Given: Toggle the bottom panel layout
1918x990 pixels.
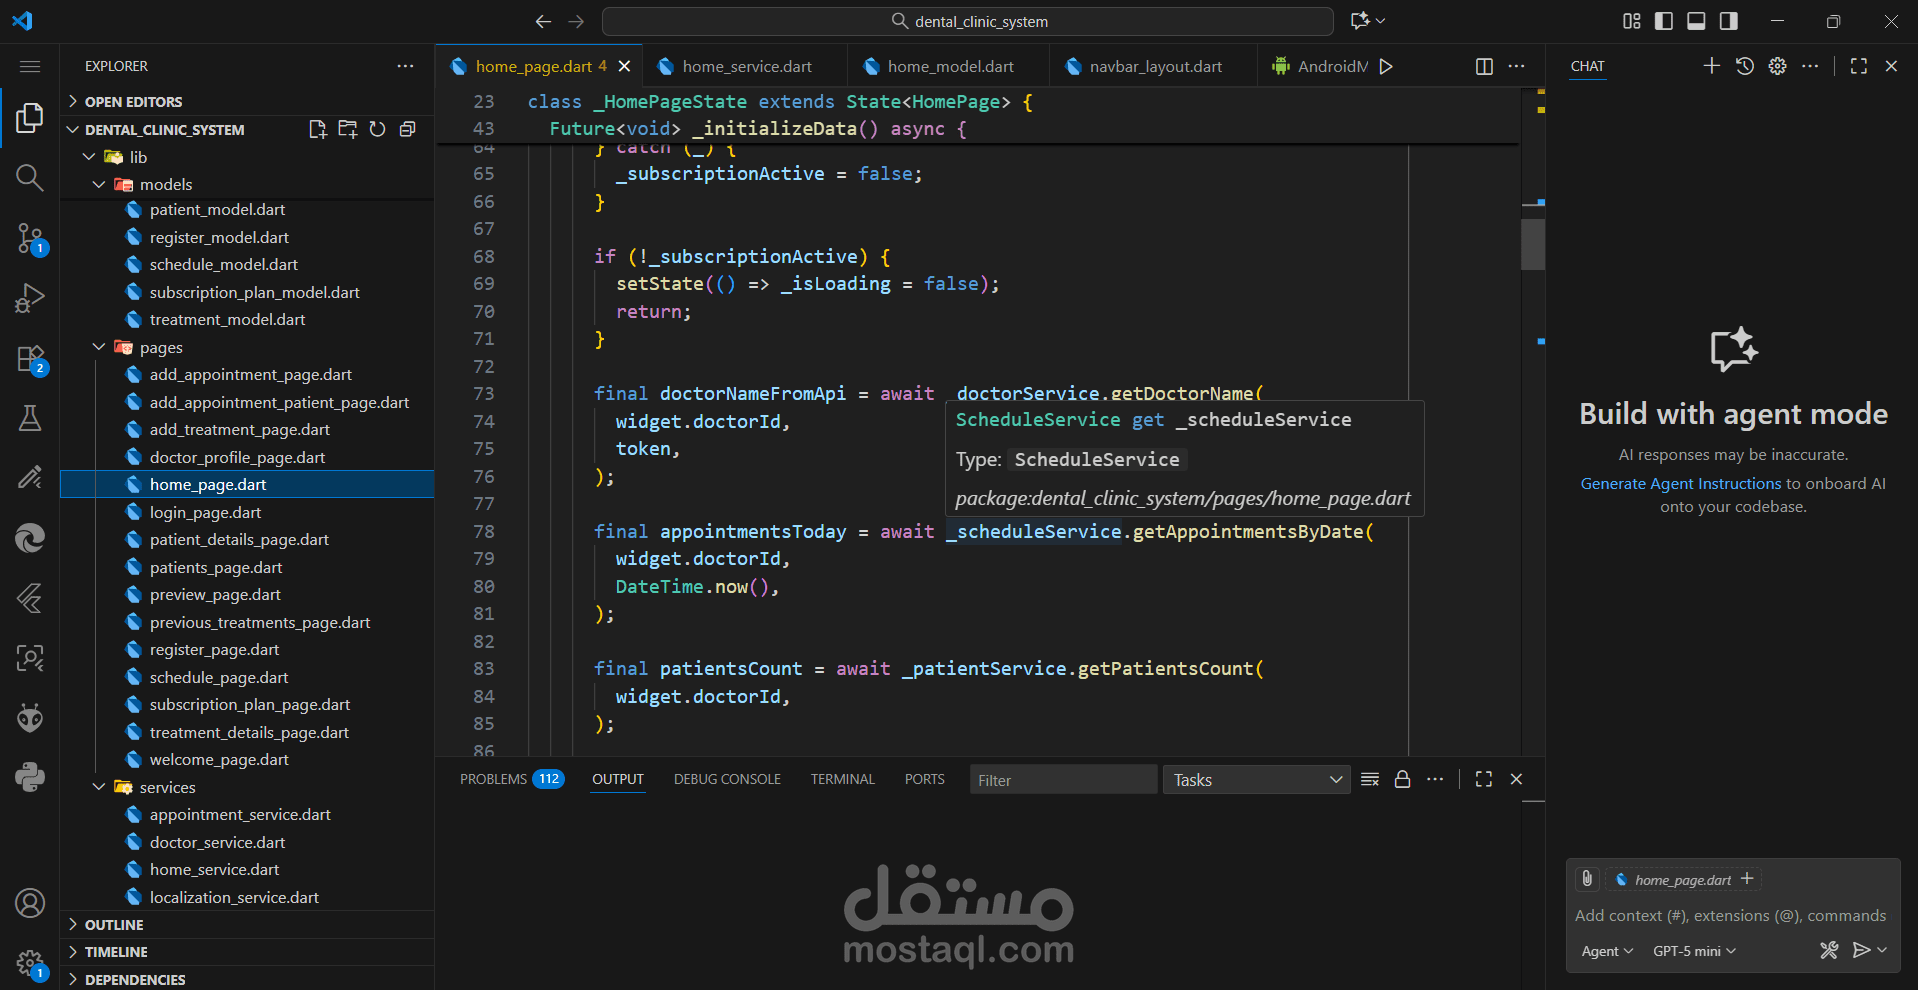Looking at the screenshot, I should [x=1696, y=21].
